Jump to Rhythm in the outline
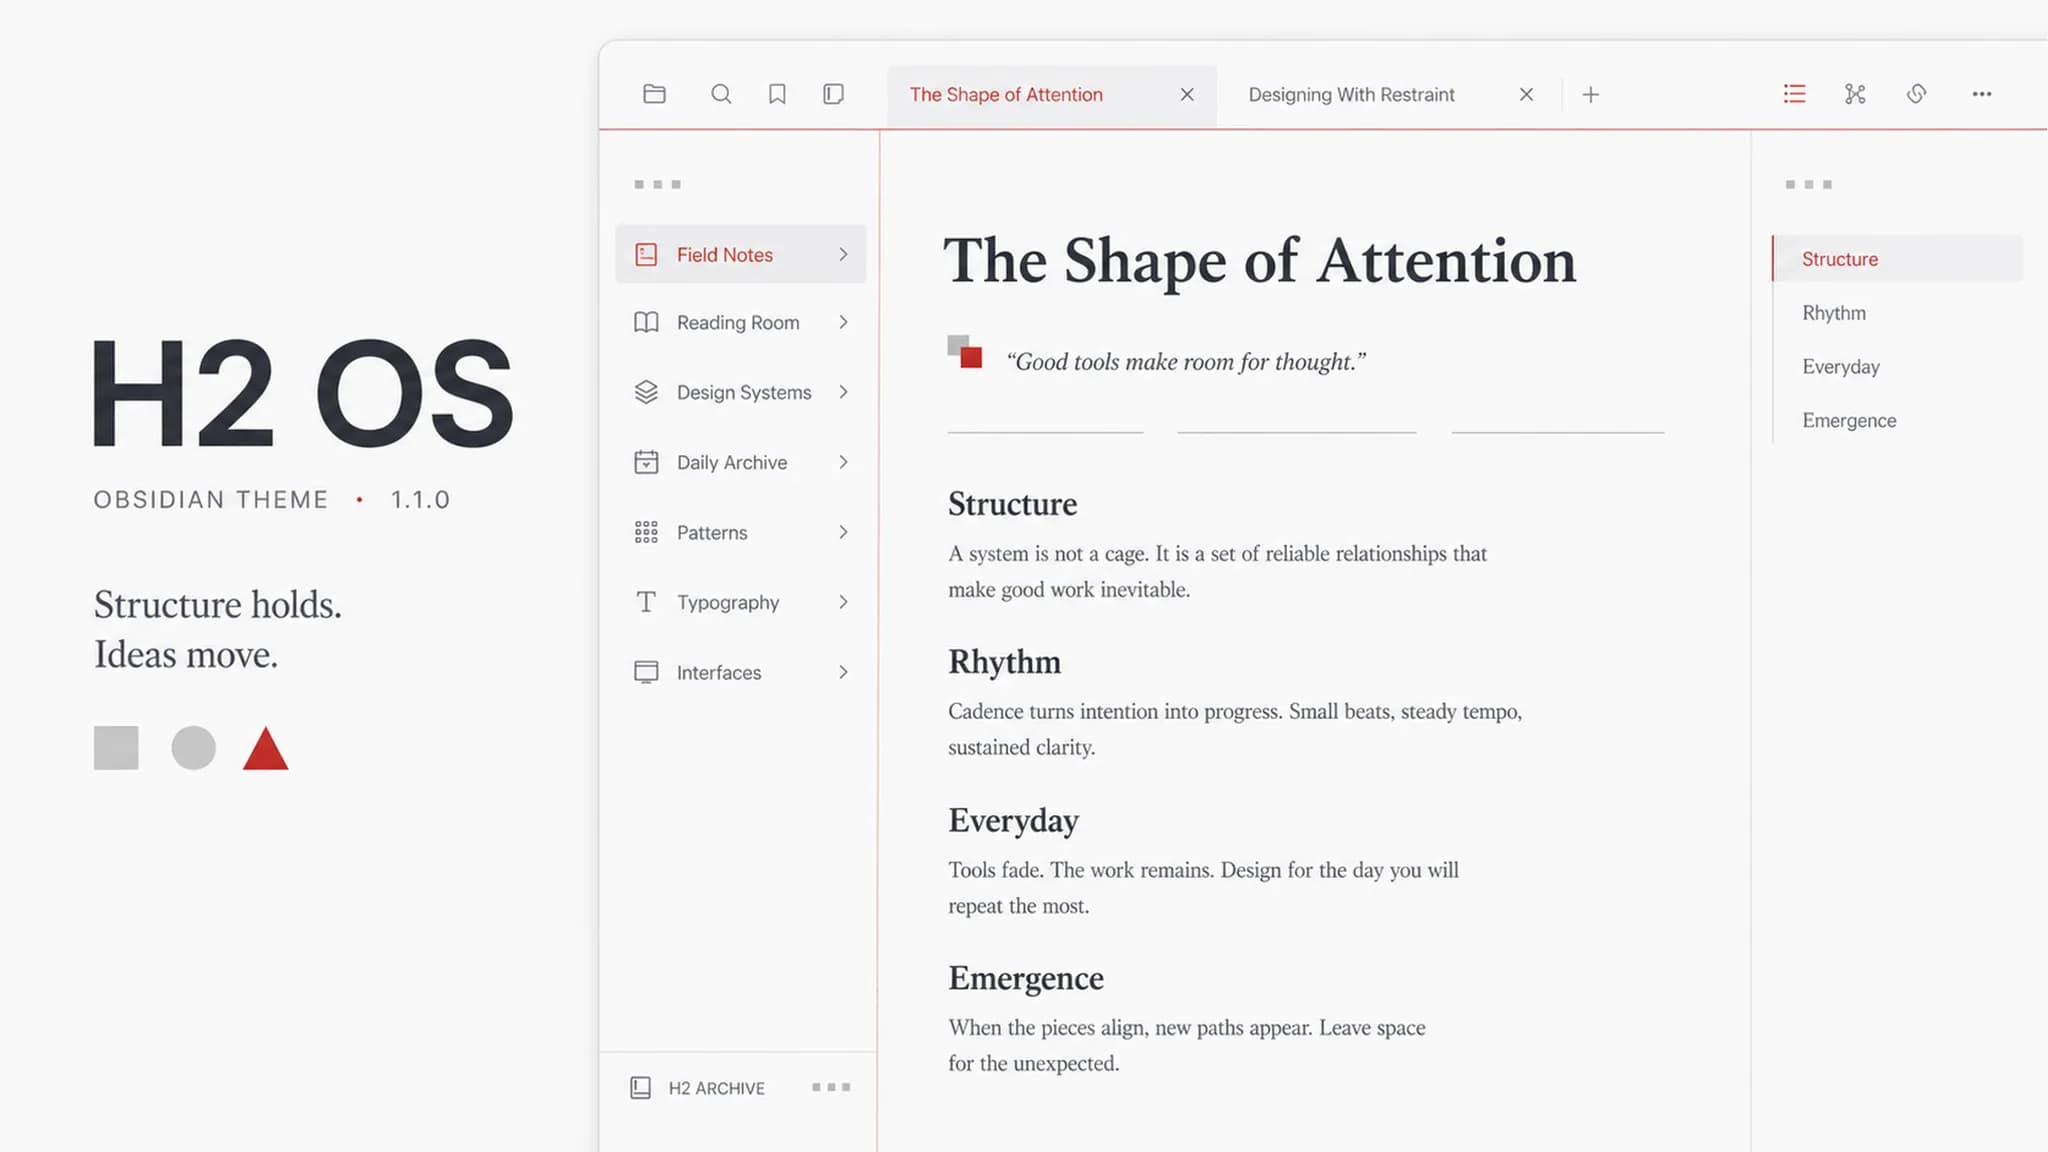This screenshot has width=2048, height=1152. [1834, 313]
